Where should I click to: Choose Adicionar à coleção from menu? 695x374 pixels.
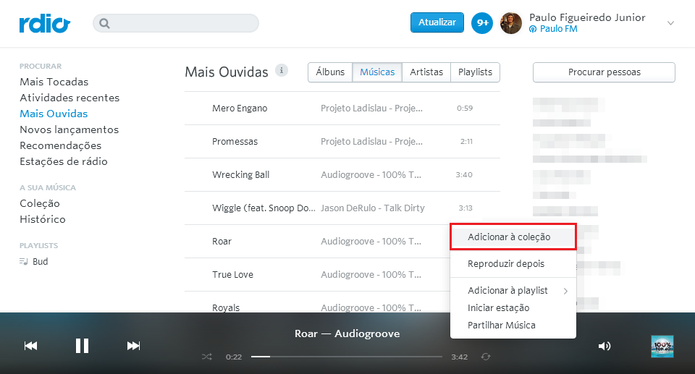(513, 237)
